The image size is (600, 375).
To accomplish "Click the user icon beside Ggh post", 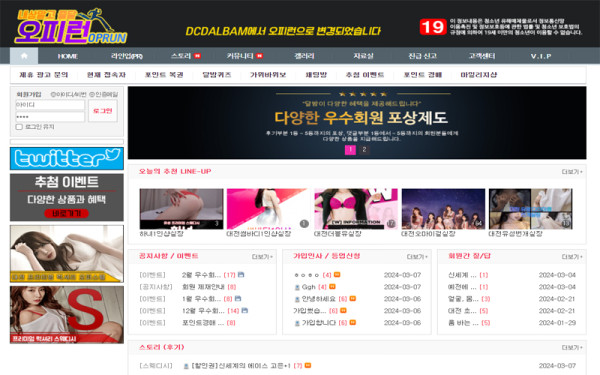I will tap(297, 287).
